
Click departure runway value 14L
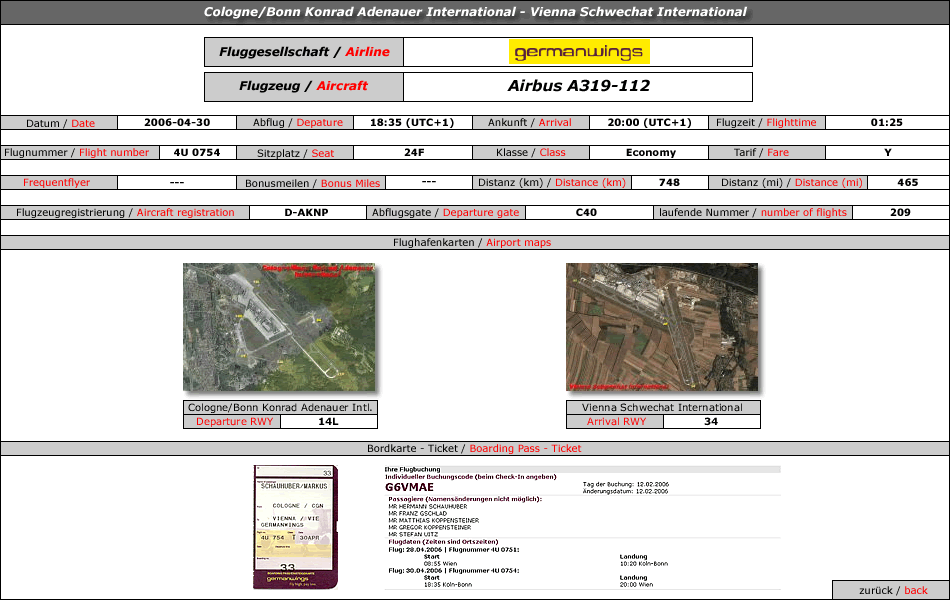click(x=328, y=421)
